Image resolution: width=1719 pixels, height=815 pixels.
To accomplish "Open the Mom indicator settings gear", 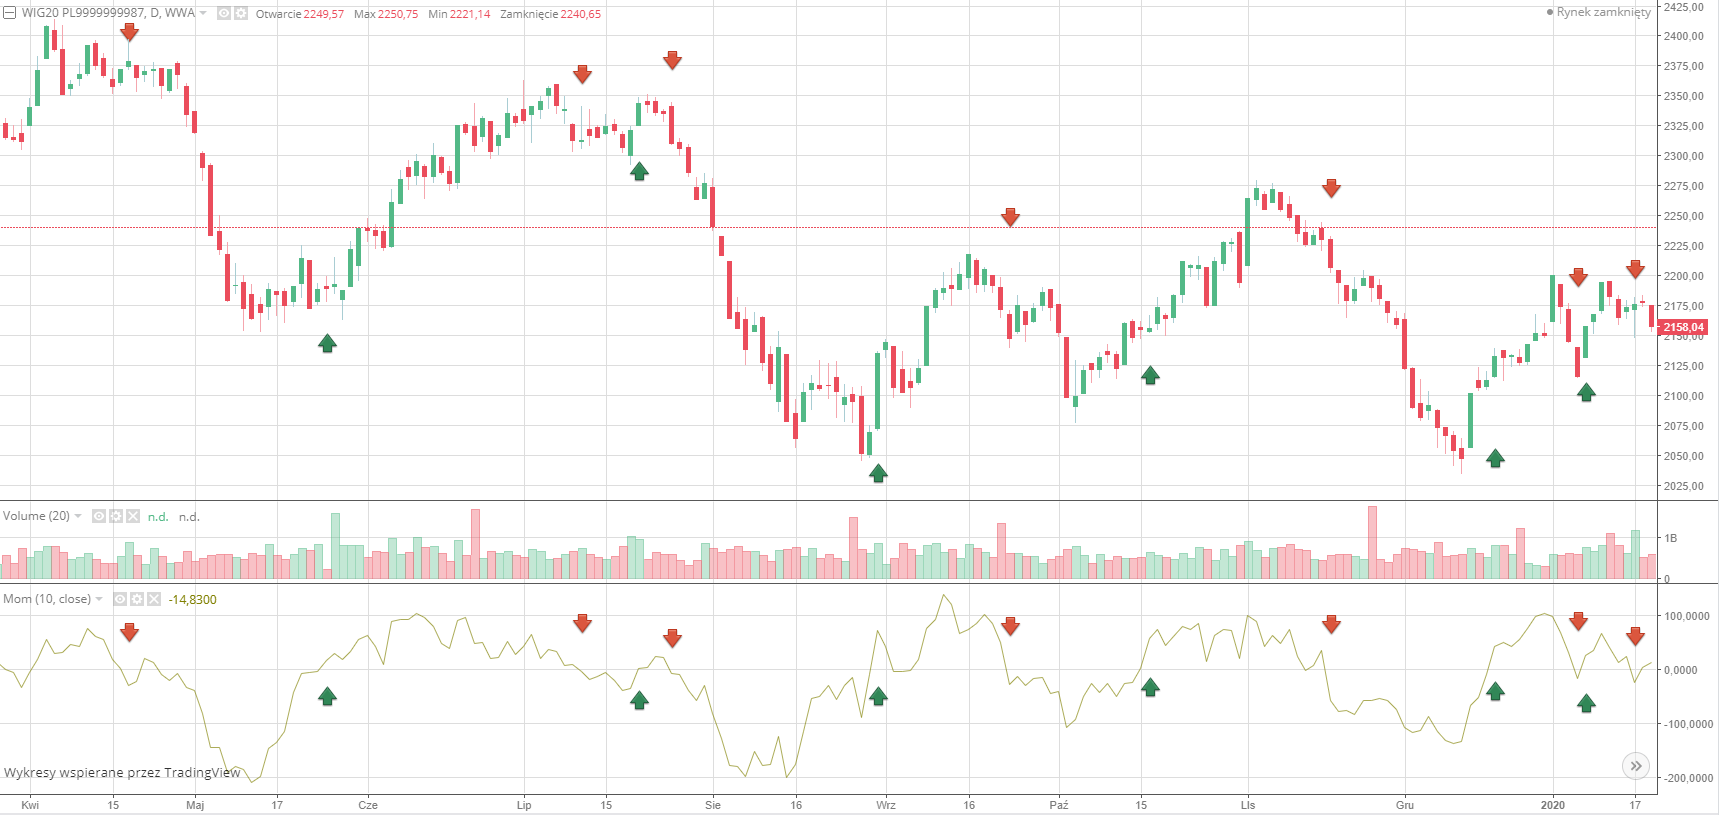I will (x=137, y=600).
